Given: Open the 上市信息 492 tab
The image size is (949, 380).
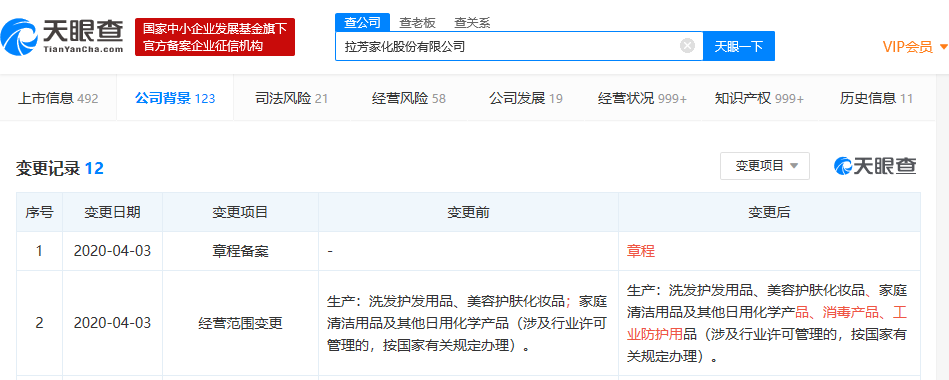Looking at the screenshot, I should (x=58, y=98).
